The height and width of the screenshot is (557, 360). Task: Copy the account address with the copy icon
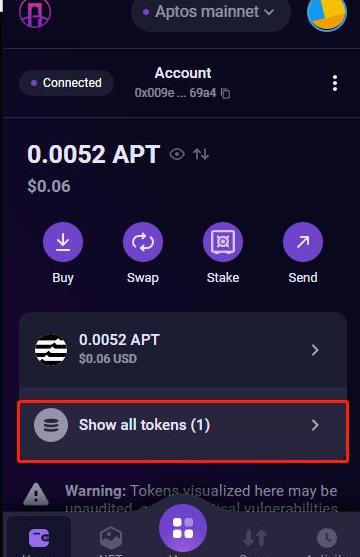tap(225, 93)
